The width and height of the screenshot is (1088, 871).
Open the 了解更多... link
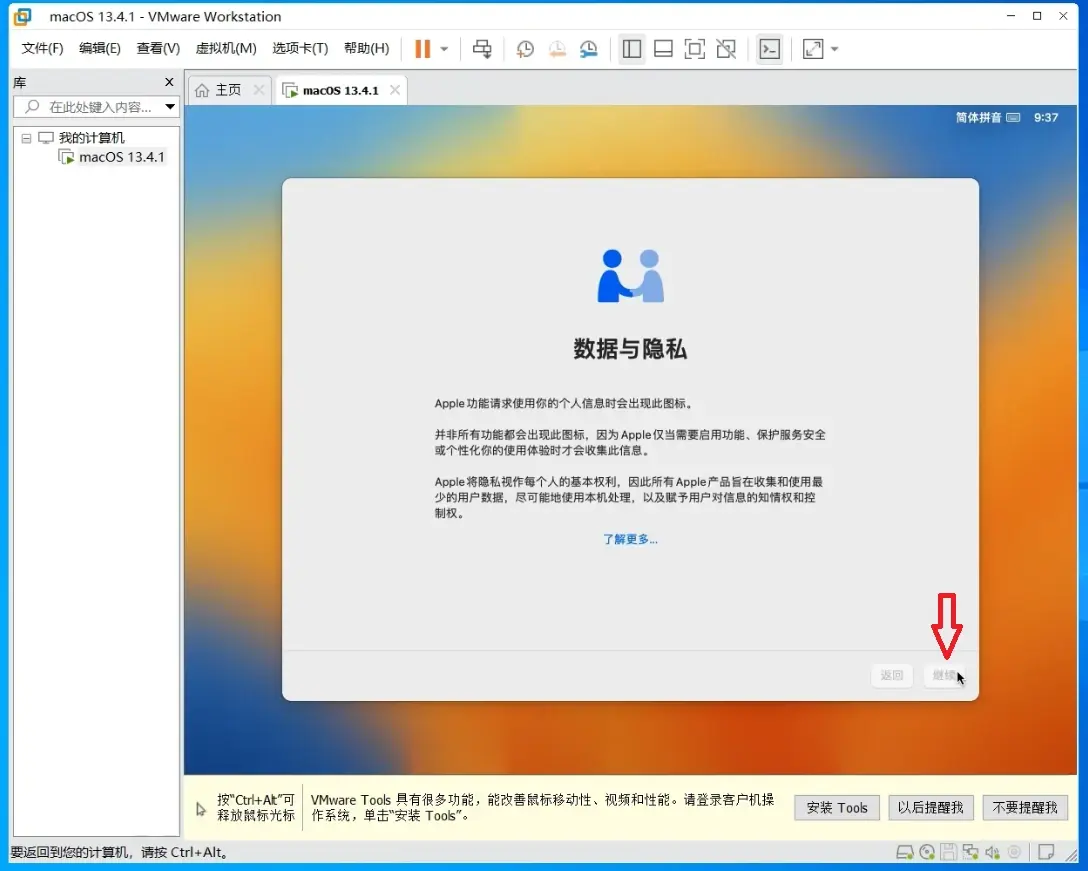tap(630, 539)
